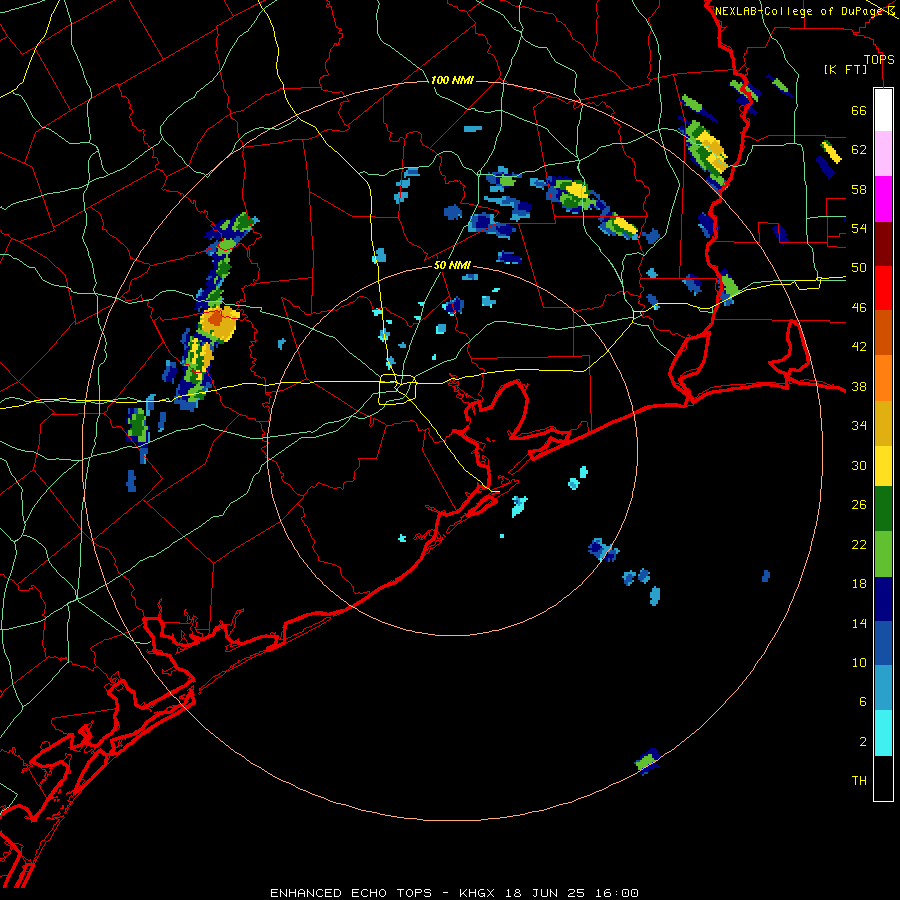Click the '50 NMI' range ring label

click(452, 265)
